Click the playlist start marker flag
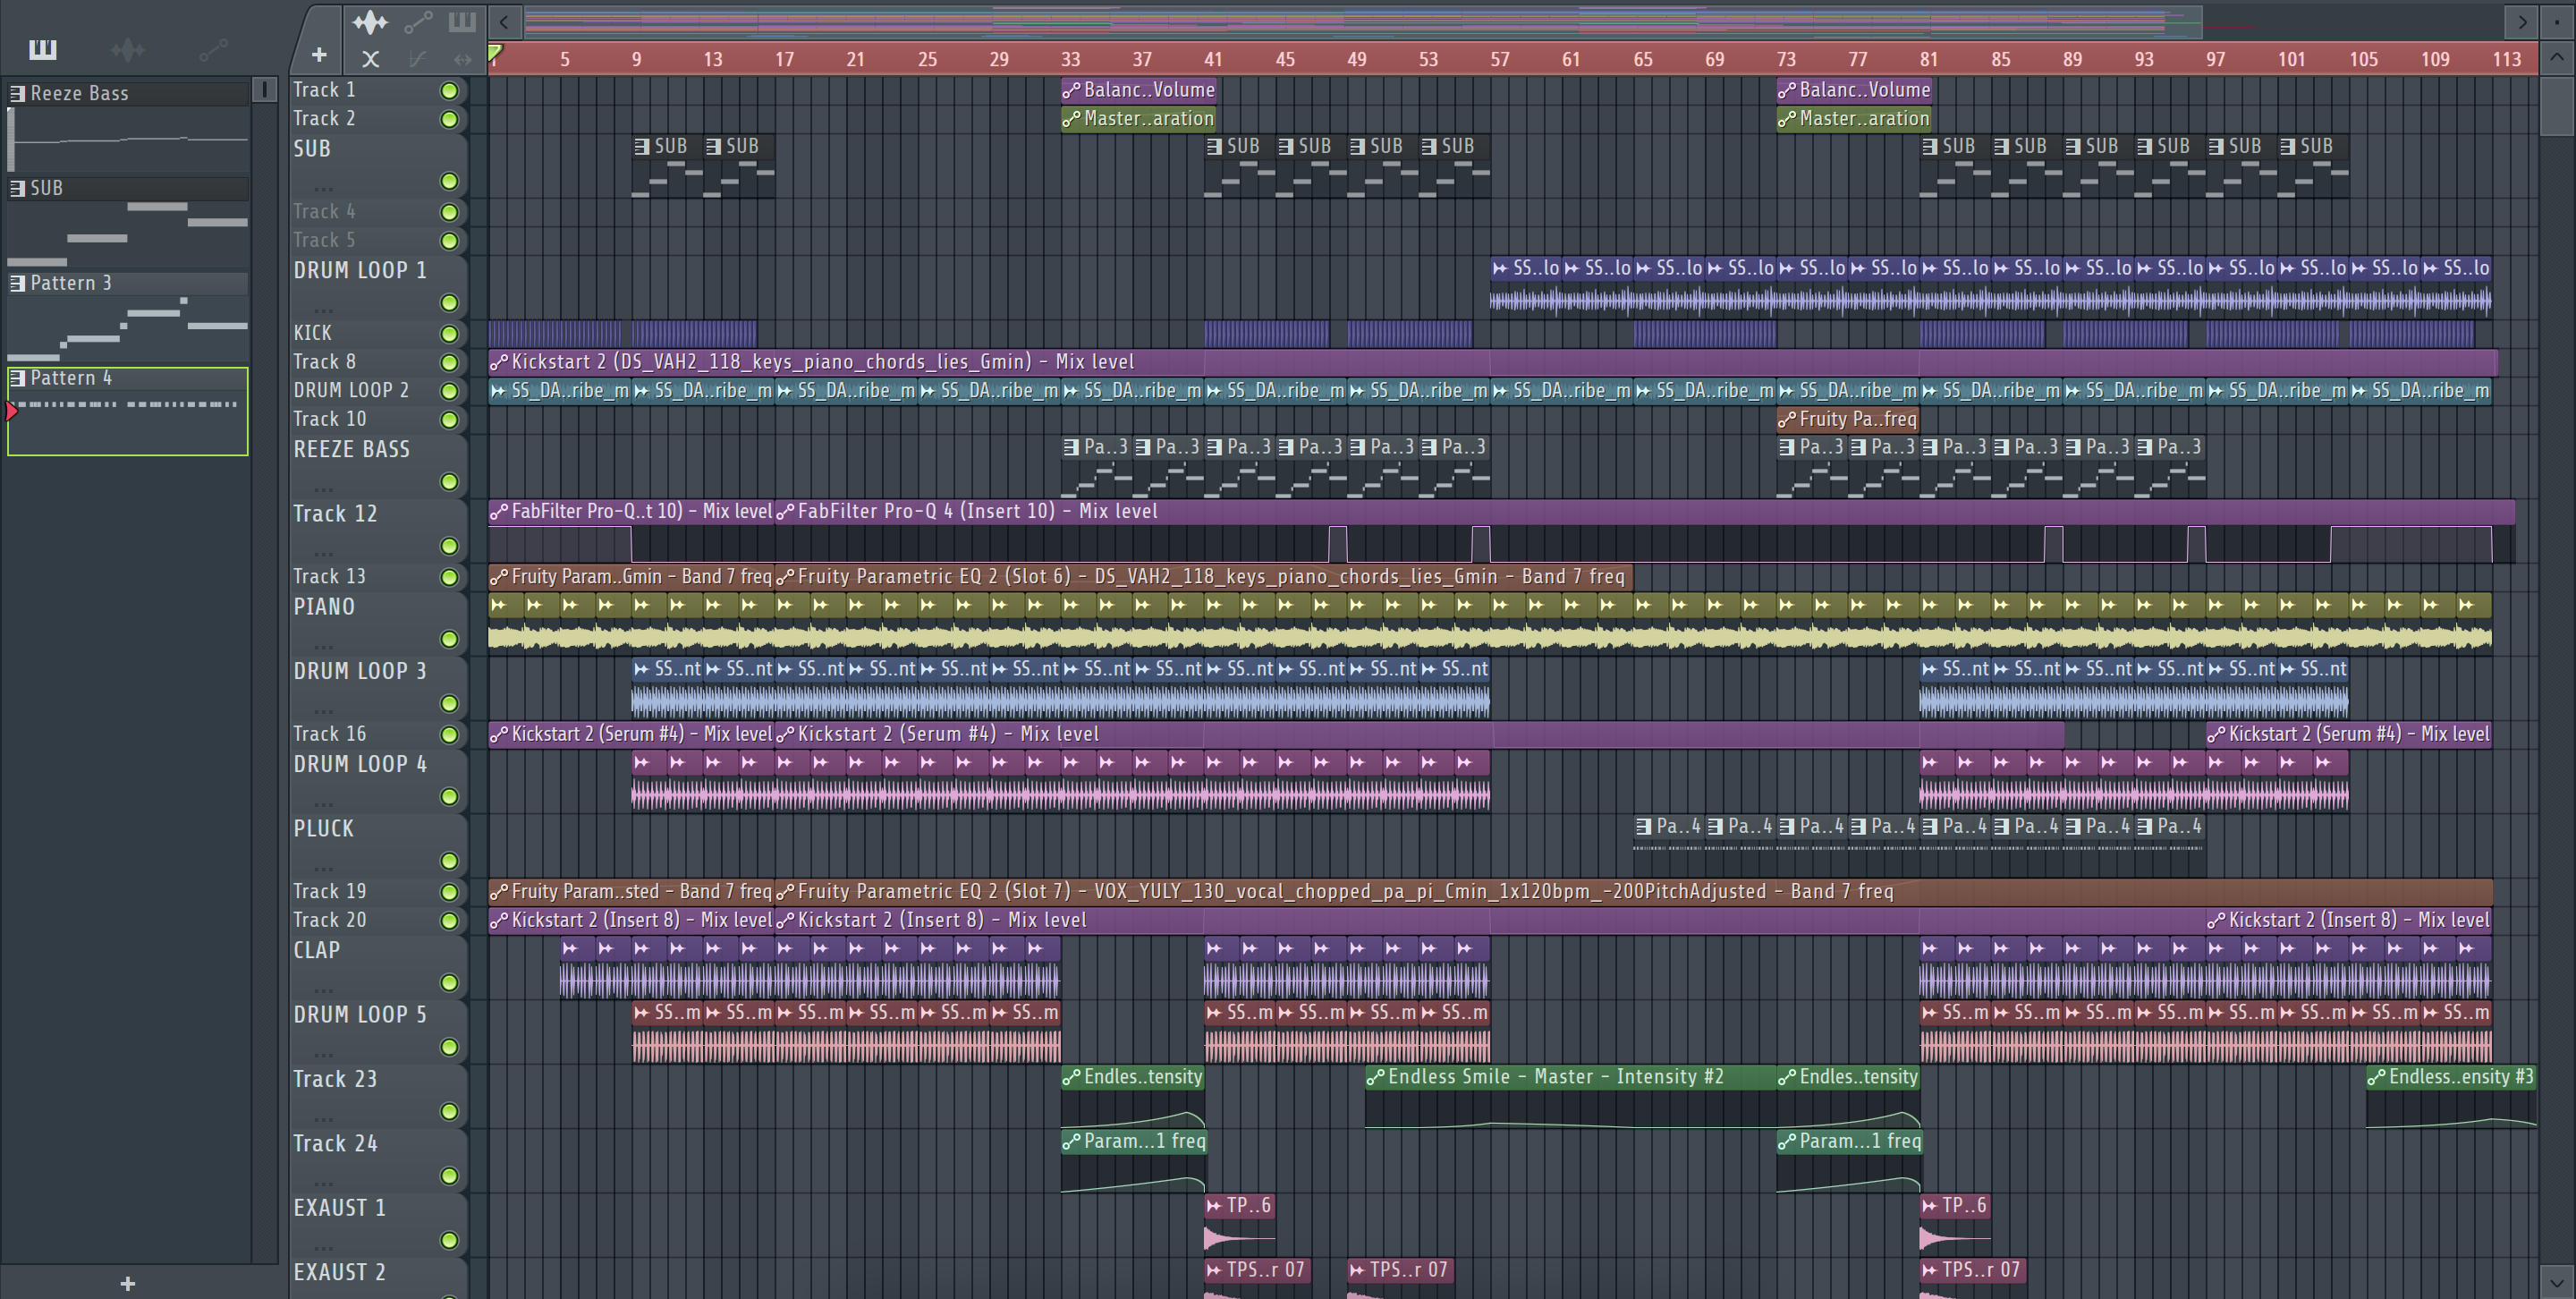The height and width of the screenshot is (1299, 2576). click(495, 52)
